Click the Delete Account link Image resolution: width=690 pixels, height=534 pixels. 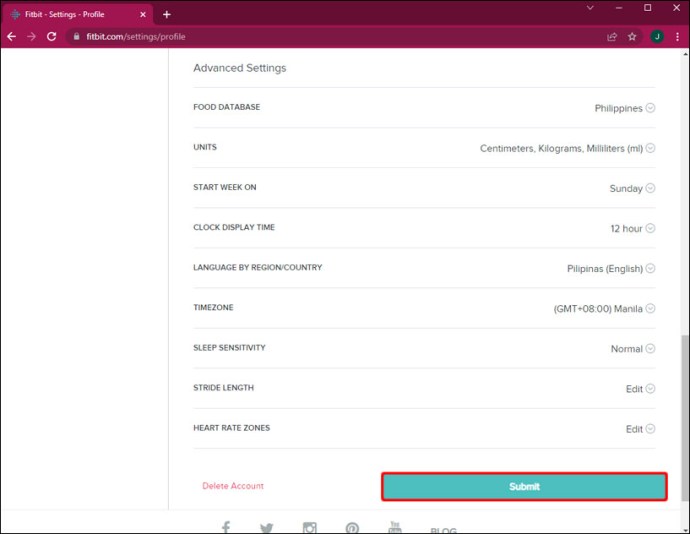point(233,486)
